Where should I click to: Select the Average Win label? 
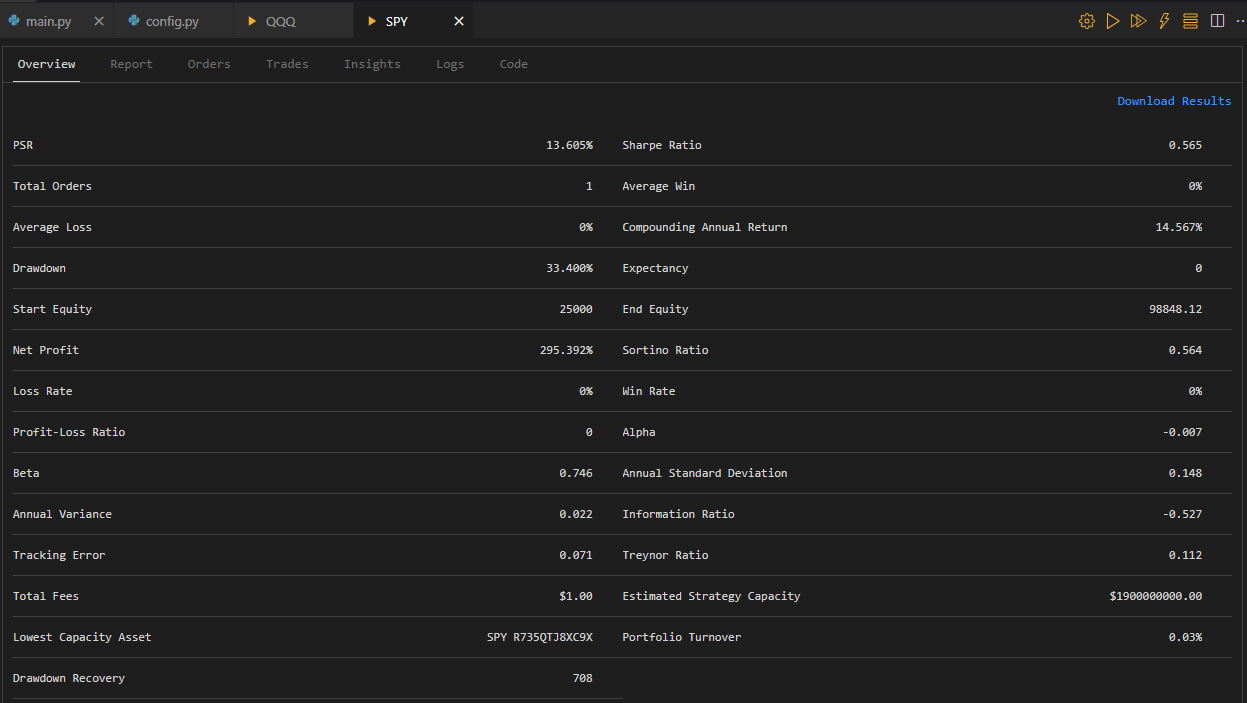click(x=658, y=186)
